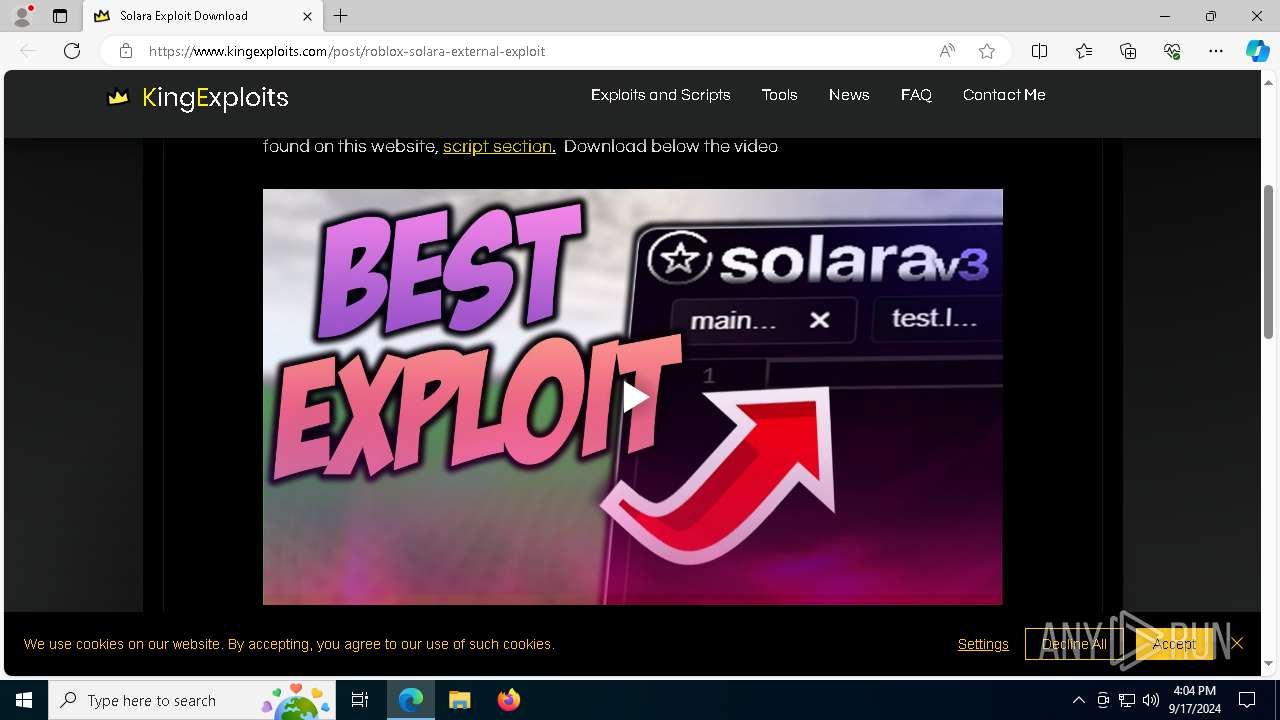
Task: Open network status tray icon
Action: [x=1127, y=700]
